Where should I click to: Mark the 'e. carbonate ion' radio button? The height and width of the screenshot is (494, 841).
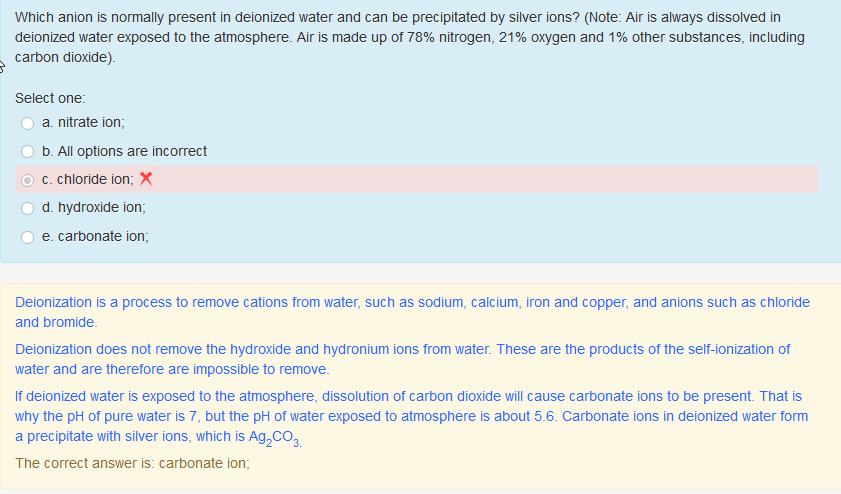(x=28, y=237)
